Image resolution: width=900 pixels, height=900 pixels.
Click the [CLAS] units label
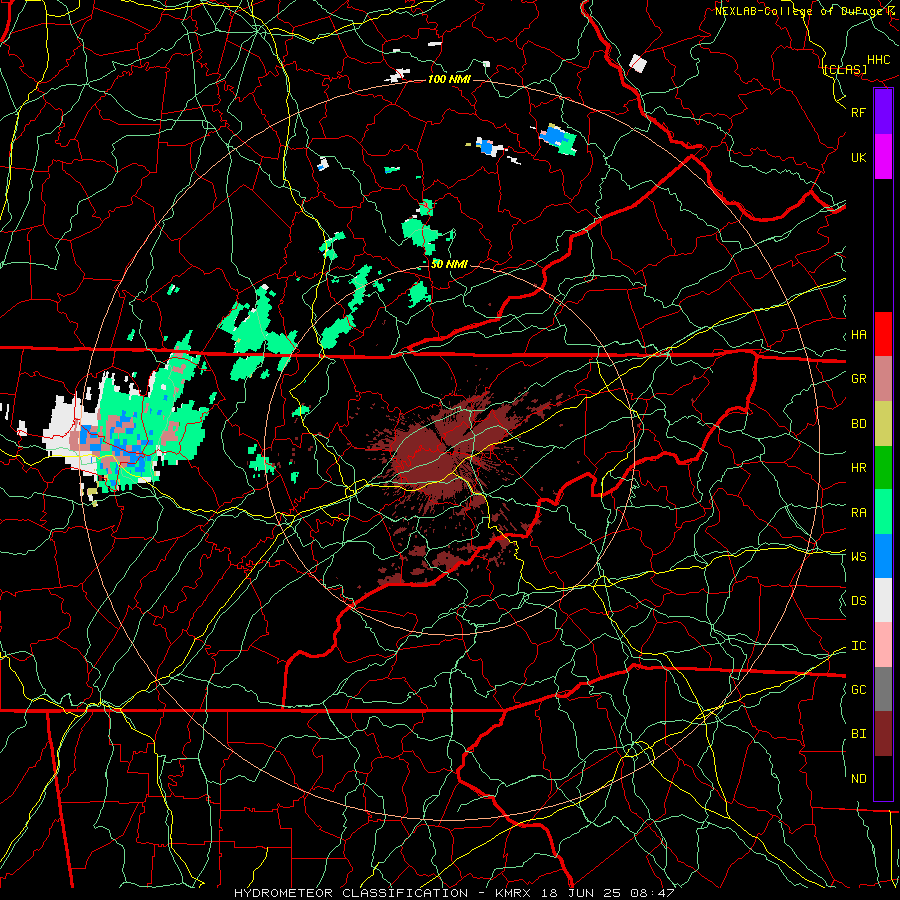(845, 69)
